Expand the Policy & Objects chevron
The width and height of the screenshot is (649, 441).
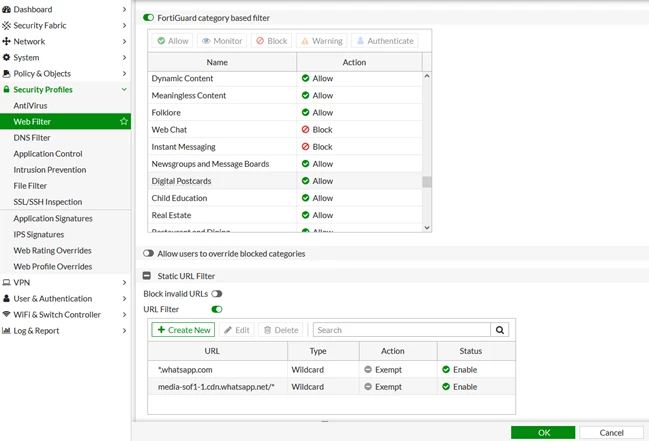[x=124, y=73]
